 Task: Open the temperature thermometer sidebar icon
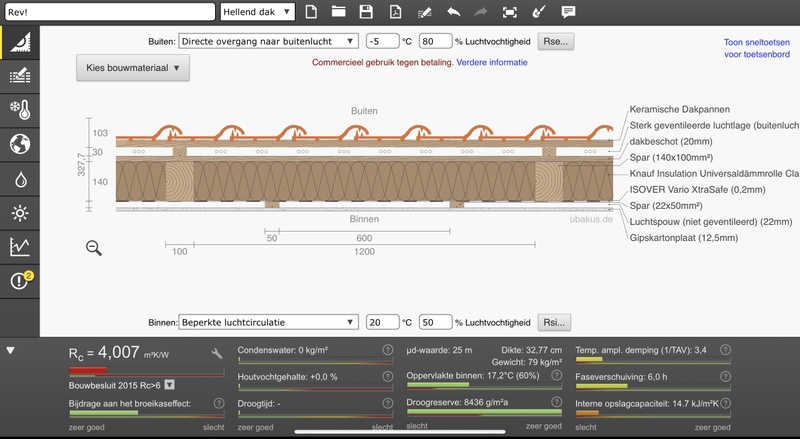(x=20, y=110)
